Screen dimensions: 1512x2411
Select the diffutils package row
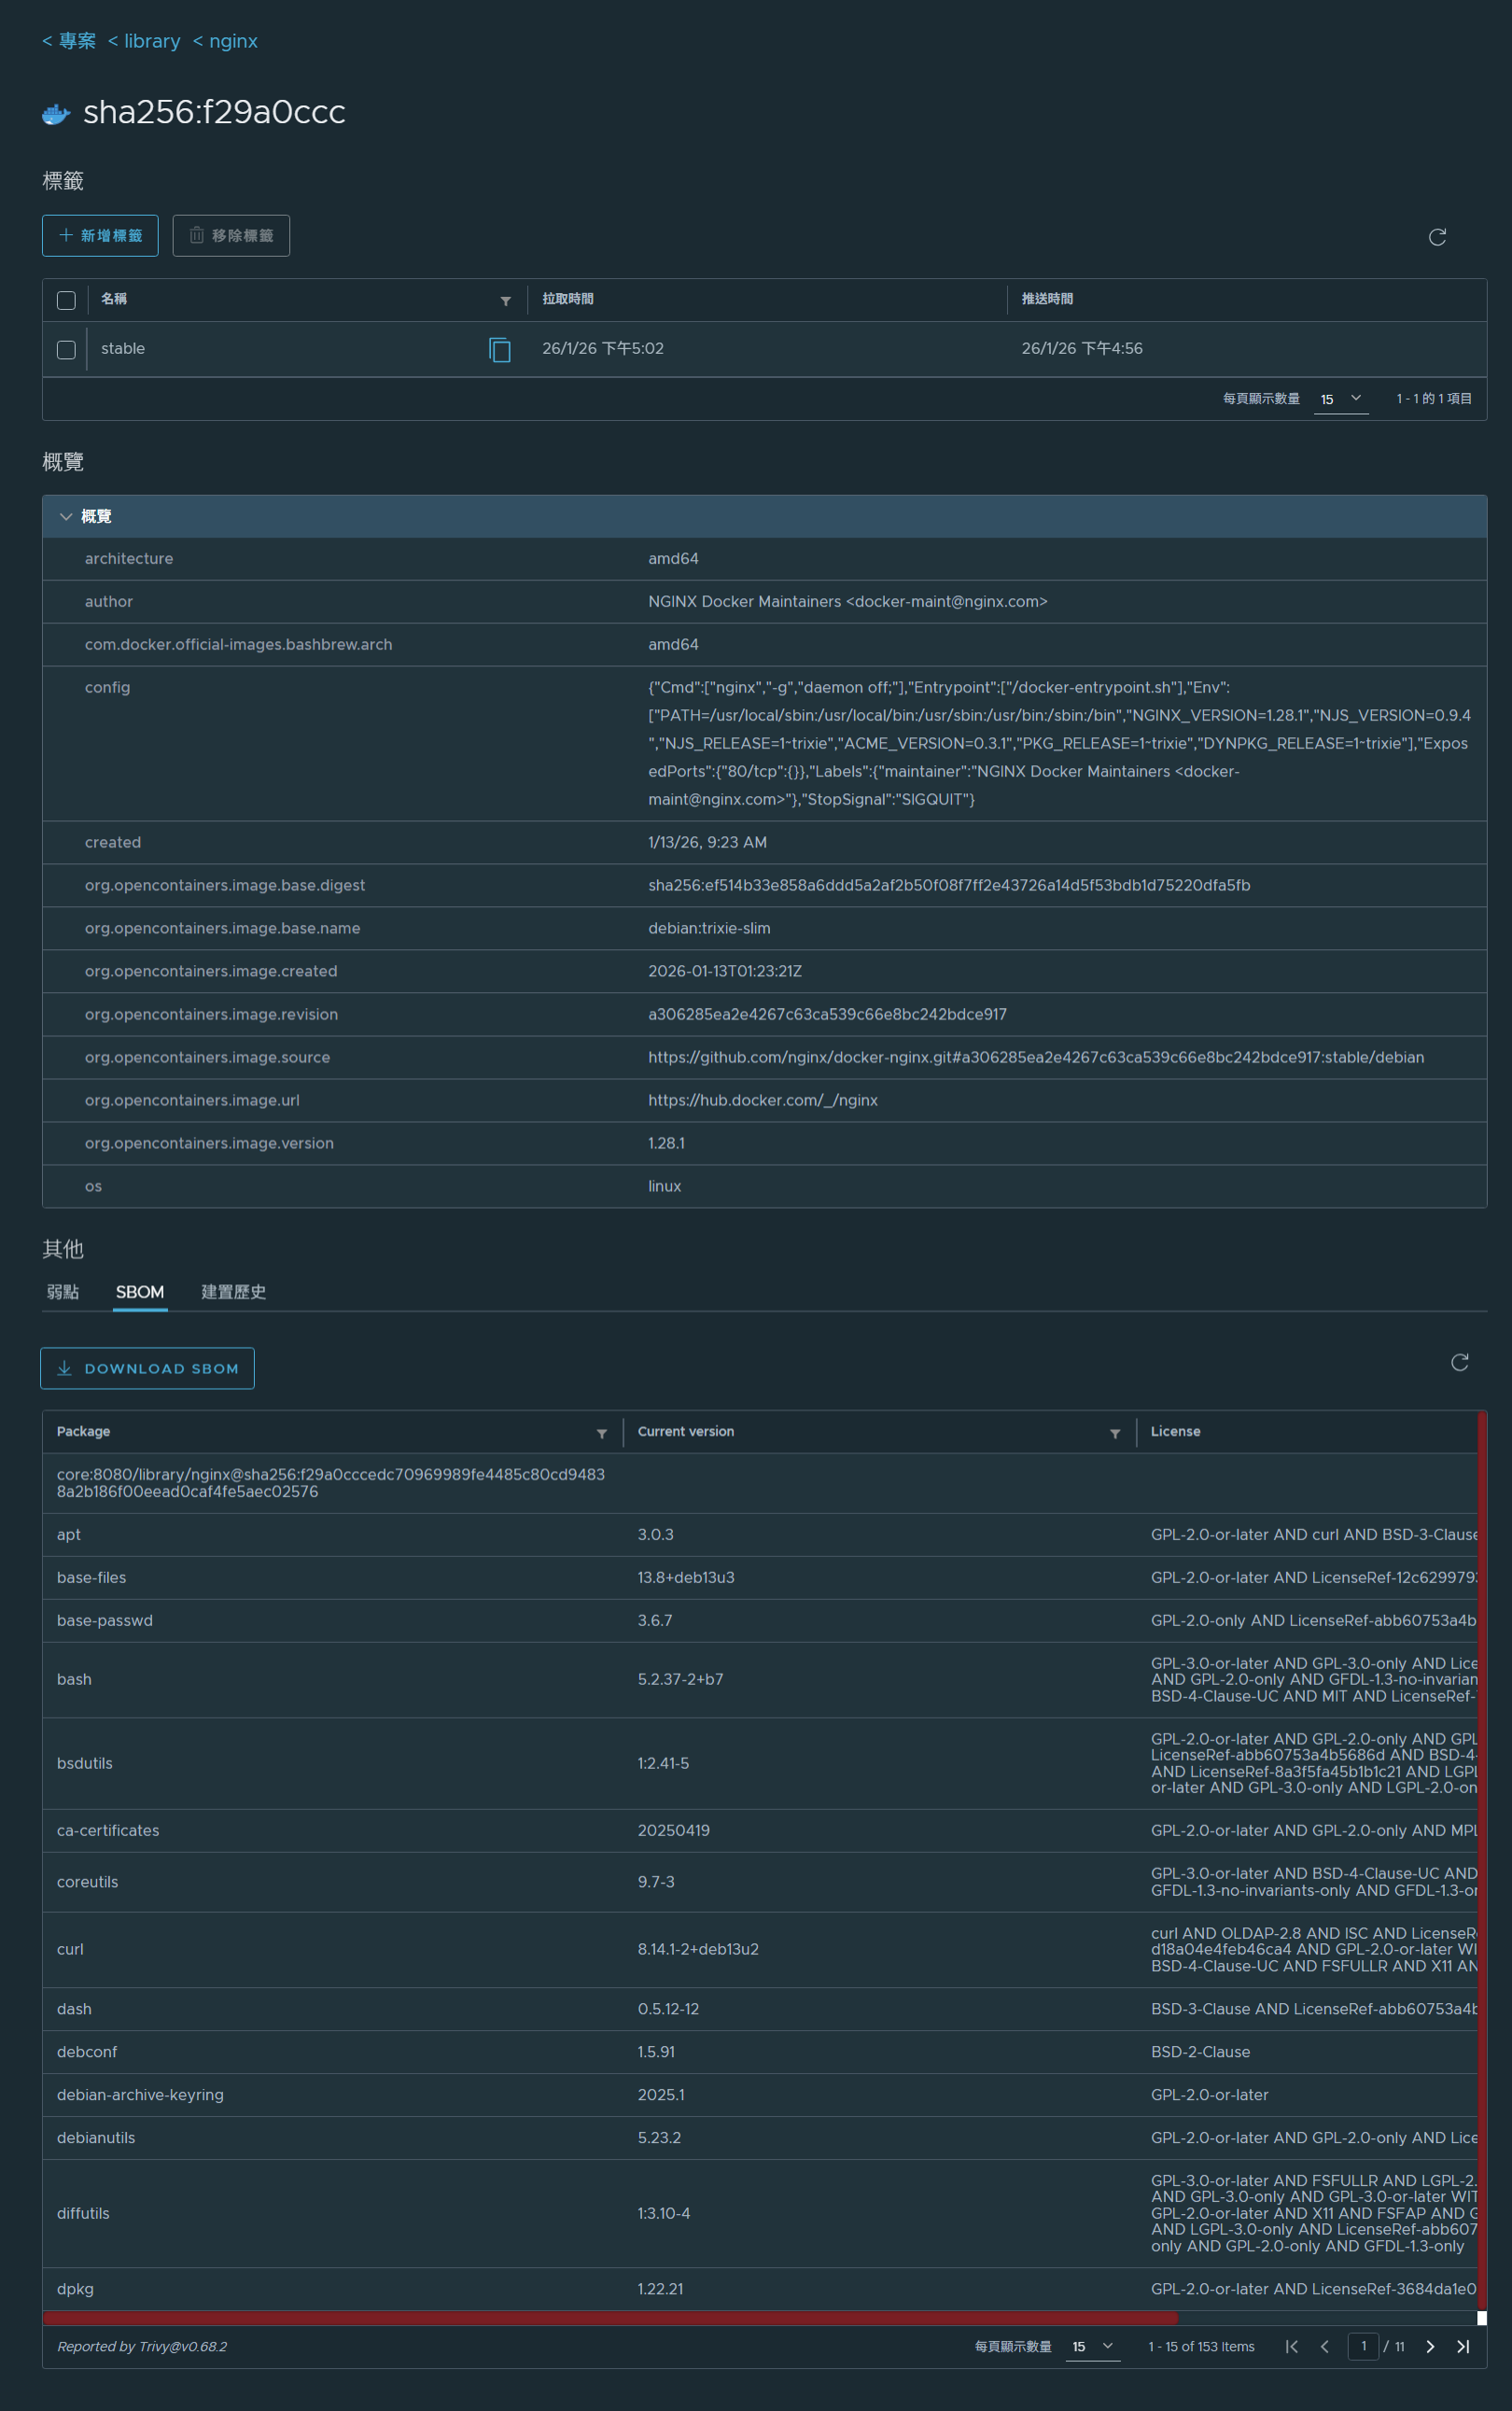click(760, 2213)
